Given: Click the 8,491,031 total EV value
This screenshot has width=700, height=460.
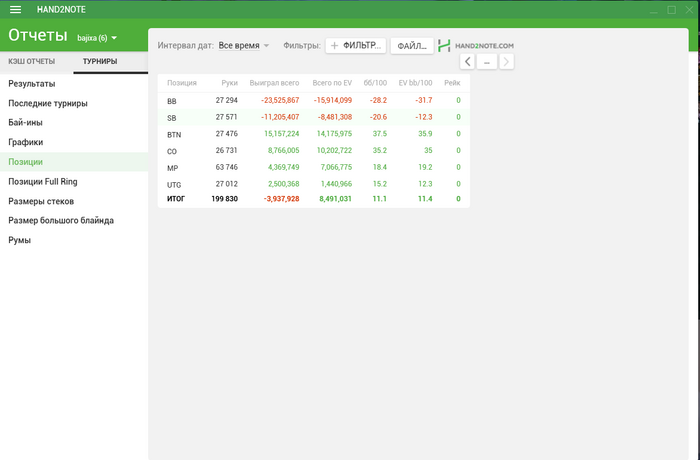Looking at the screenshot, I should click(335, 199).
